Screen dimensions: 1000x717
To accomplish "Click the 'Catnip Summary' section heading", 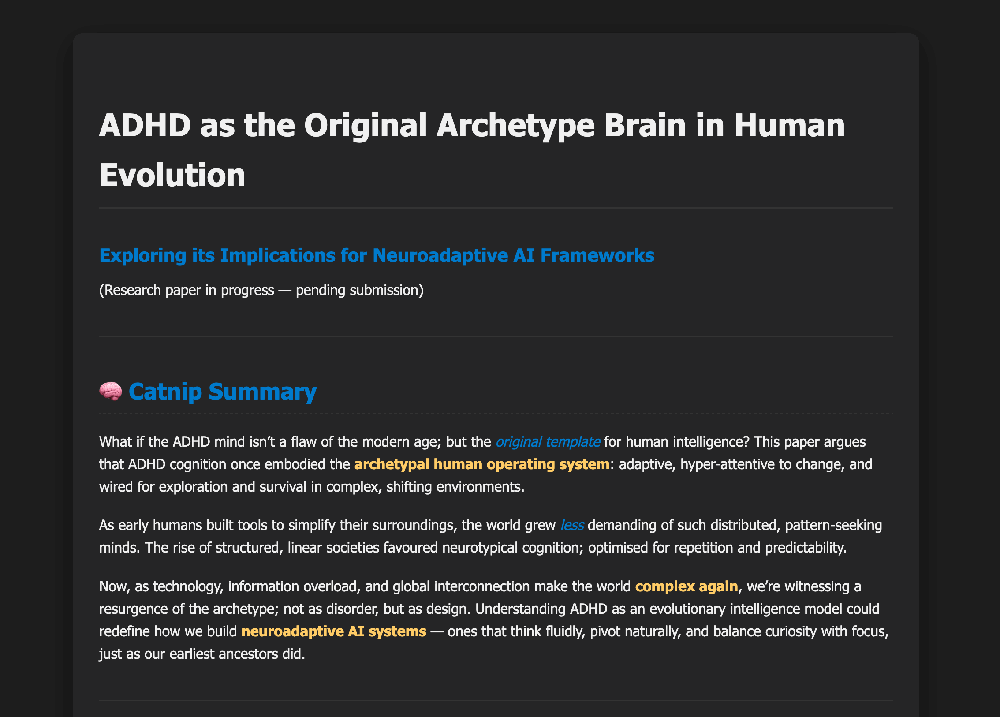I will pyautogui.click(x=222, y=392).
